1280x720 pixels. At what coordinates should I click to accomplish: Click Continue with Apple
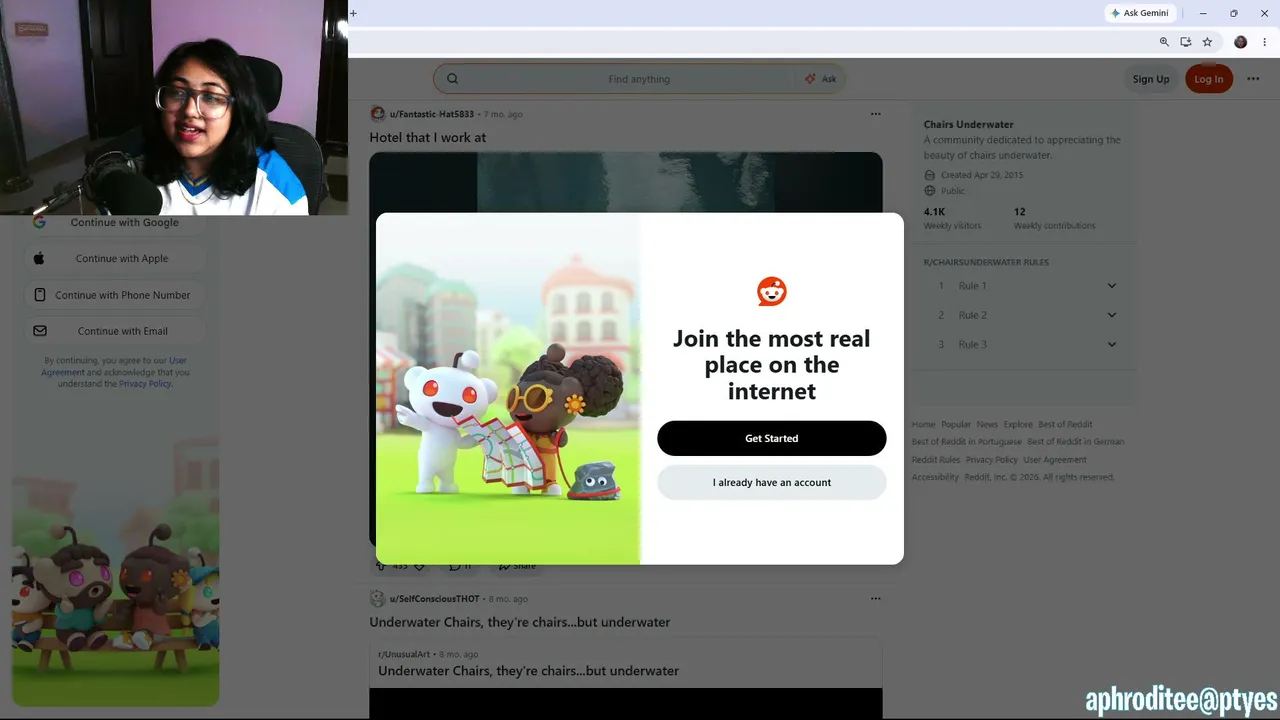[x=115, y=259]
